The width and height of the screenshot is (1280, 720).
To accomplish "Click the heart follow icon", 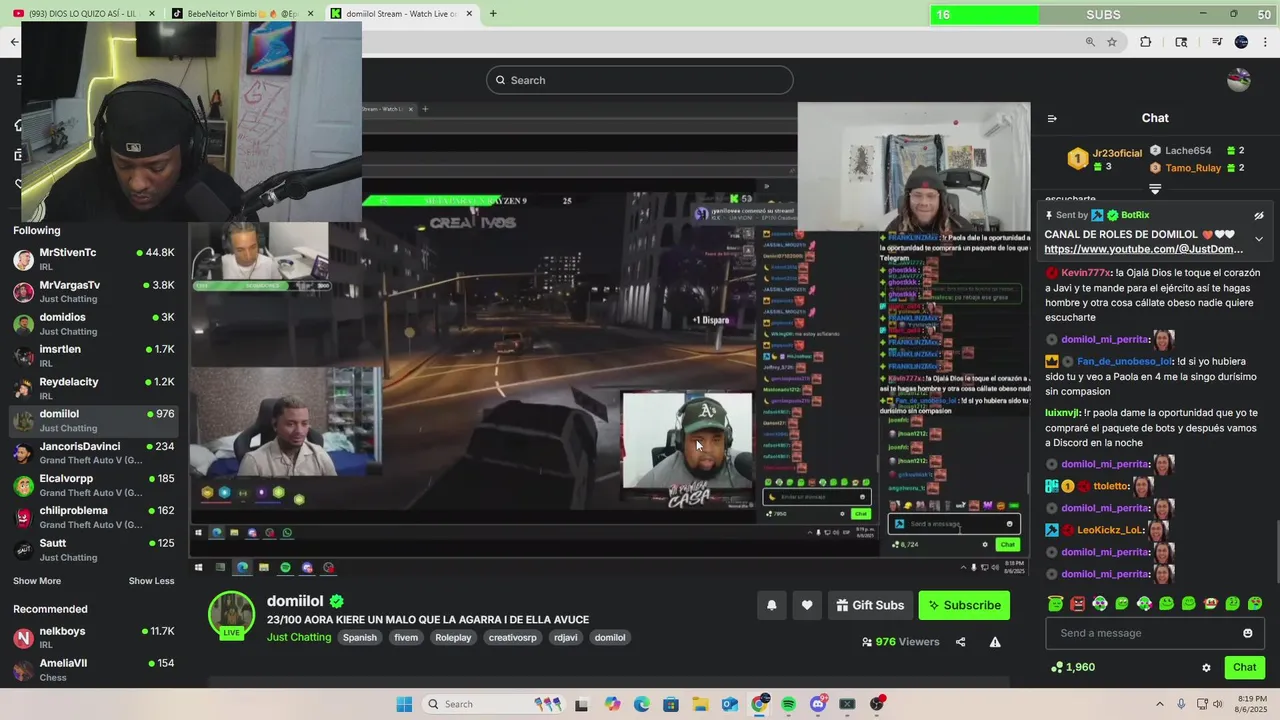I will point(807,605).
